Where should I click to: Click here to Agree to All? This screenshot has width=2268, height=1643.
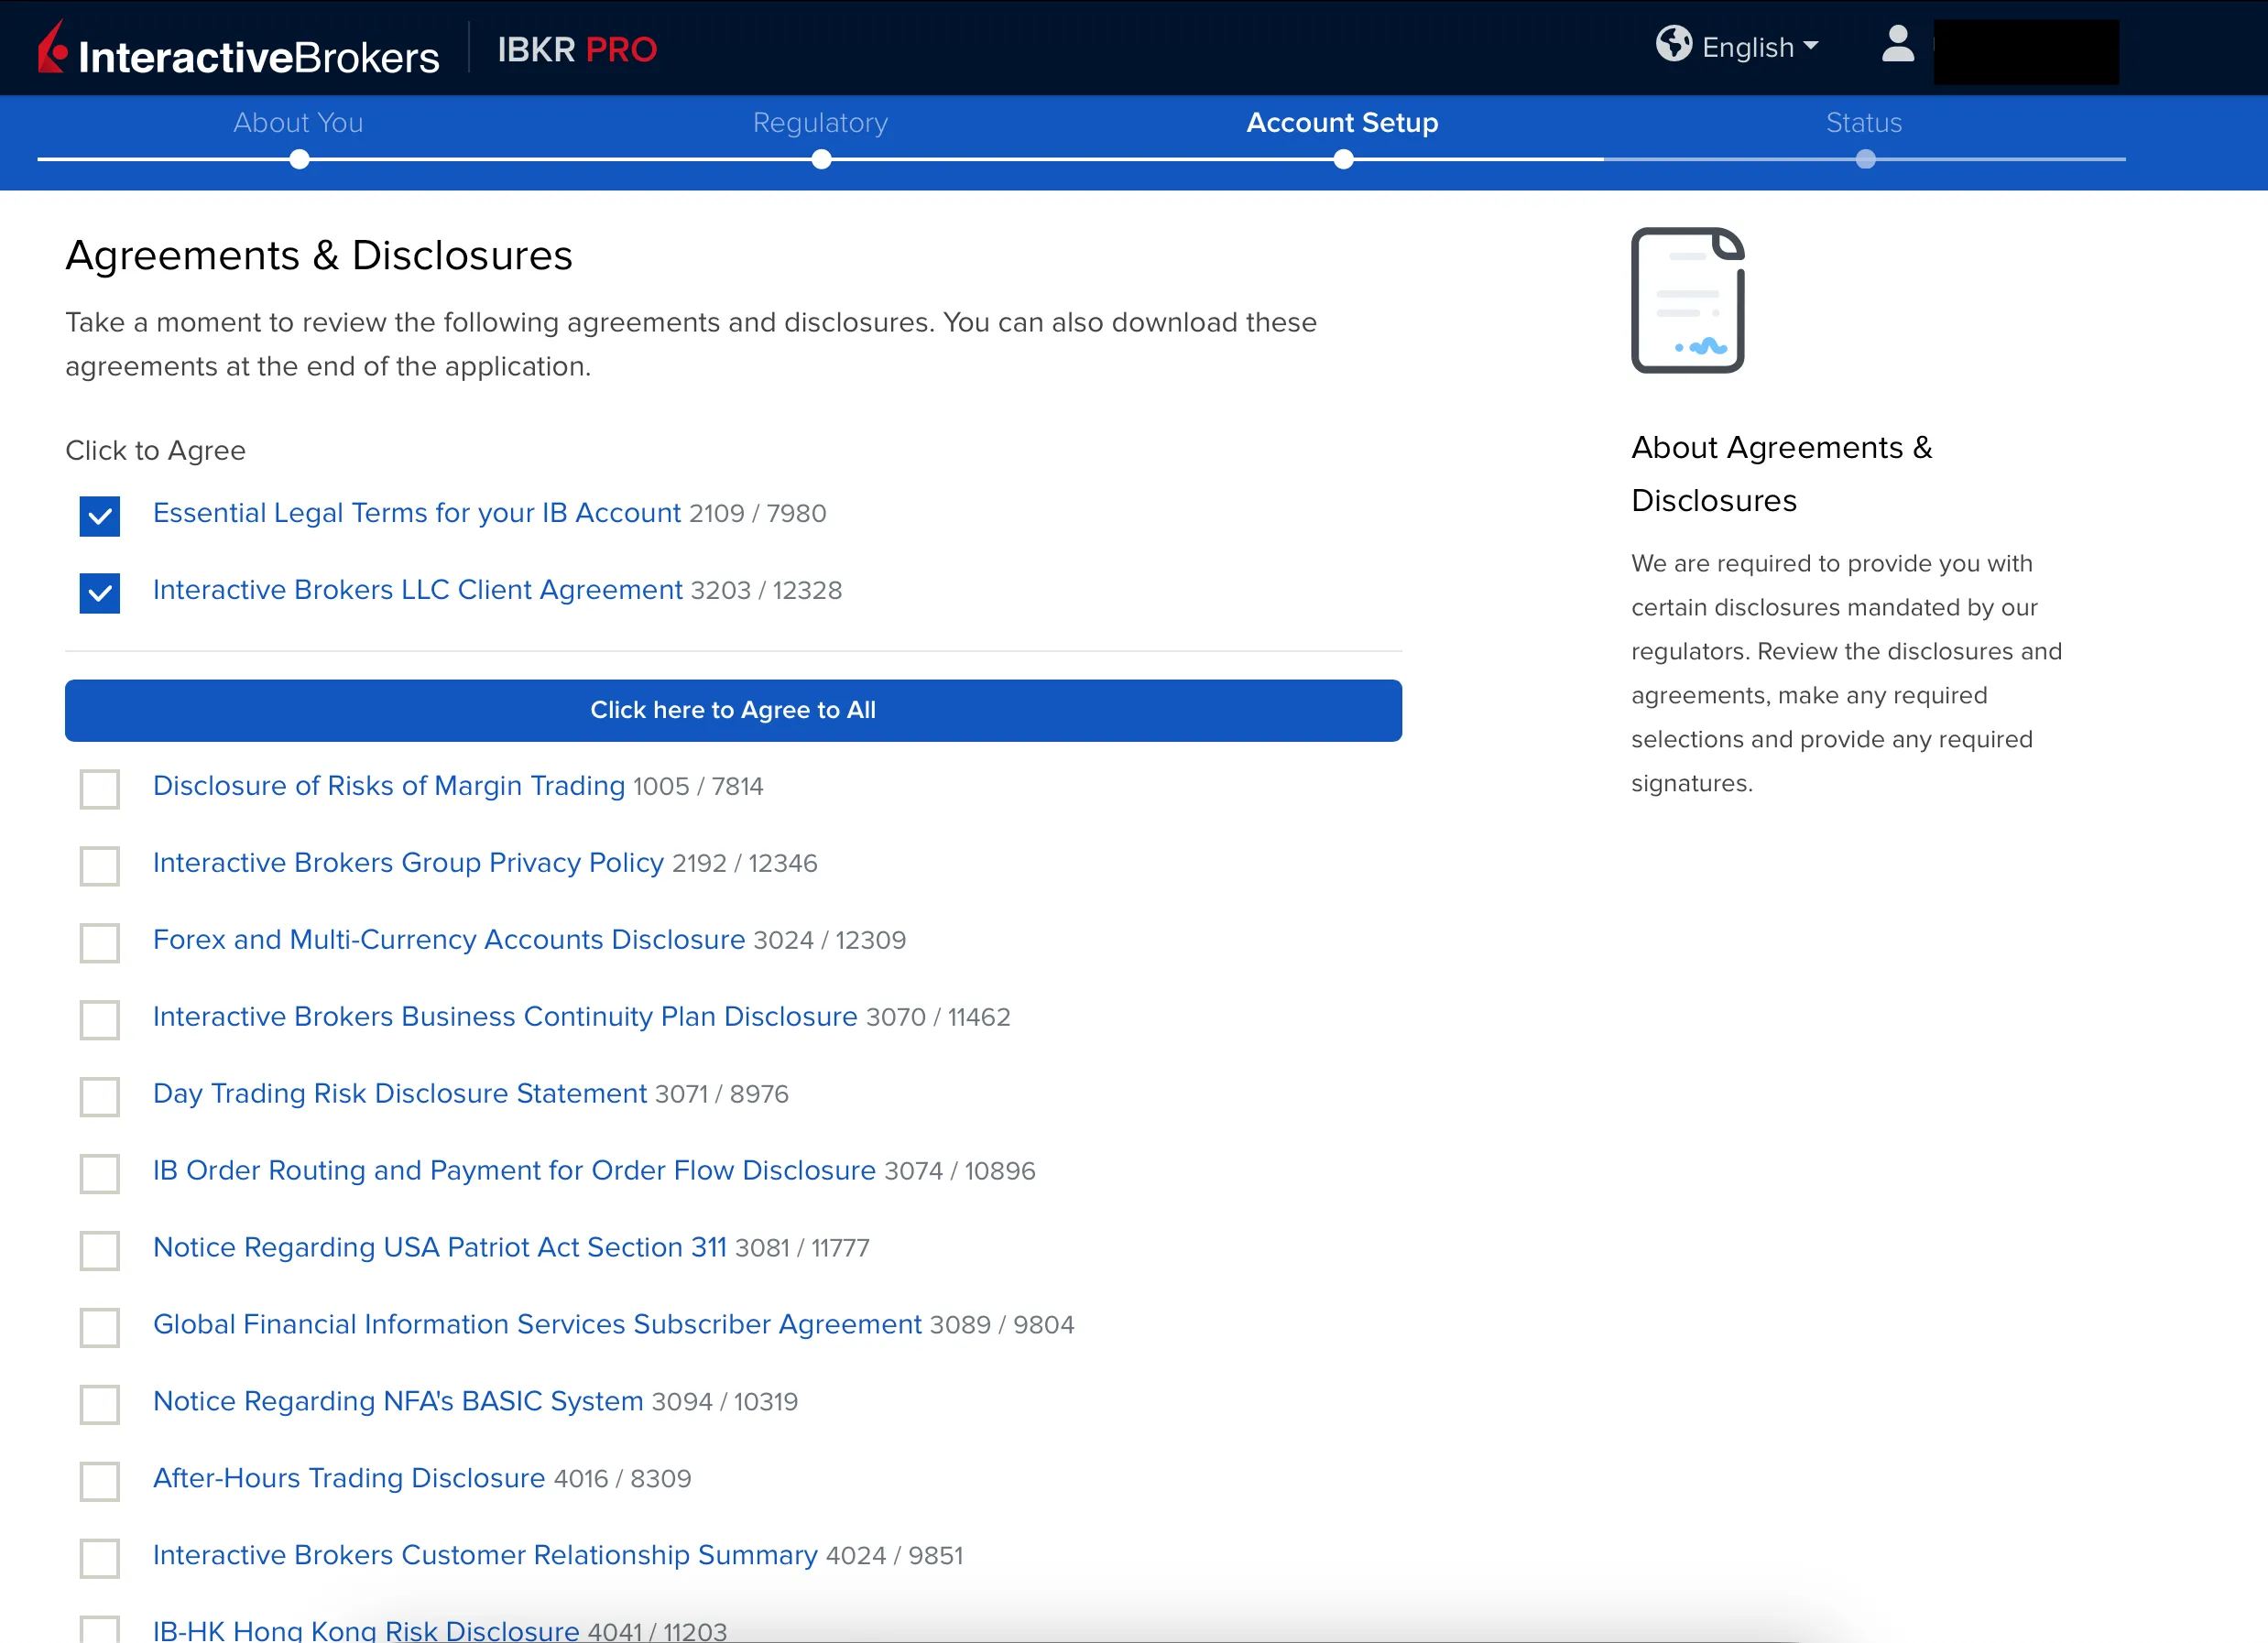coord(733,710)
